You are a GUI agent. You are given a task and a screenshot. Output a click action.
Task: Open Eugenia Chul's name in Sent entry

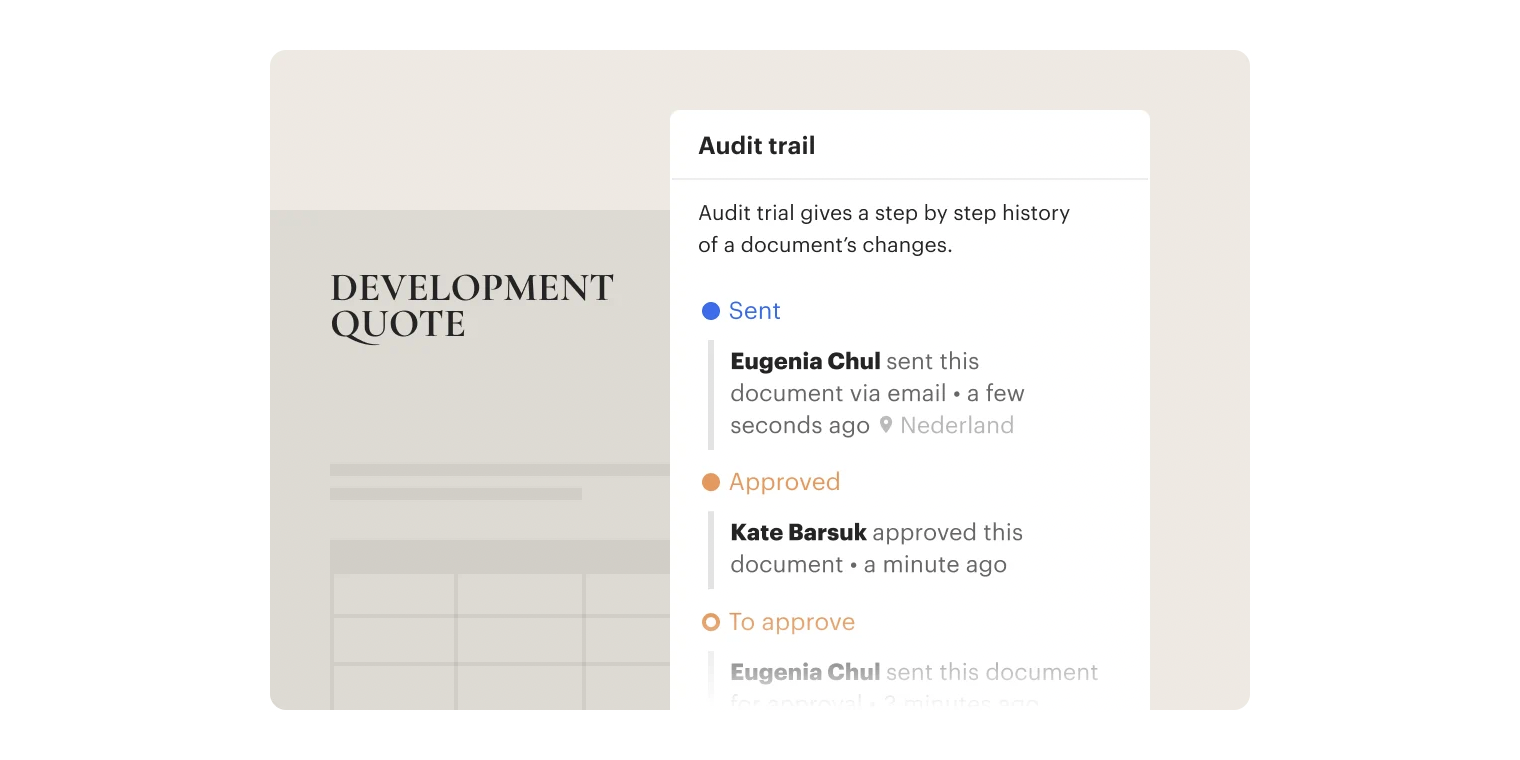[x=805, y=361]
